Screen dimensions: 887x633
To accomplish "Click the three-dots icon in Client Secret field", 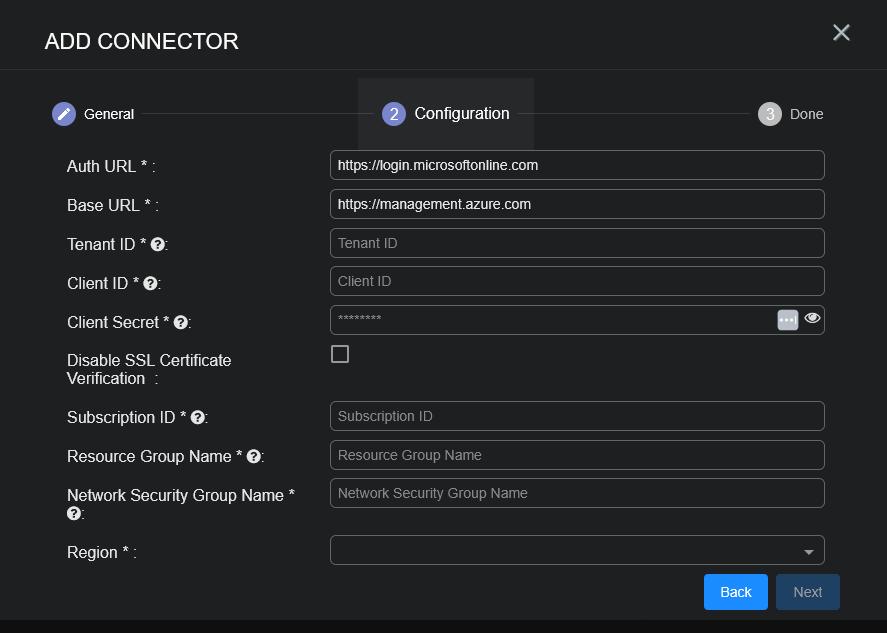I will [x=788, y=320].
